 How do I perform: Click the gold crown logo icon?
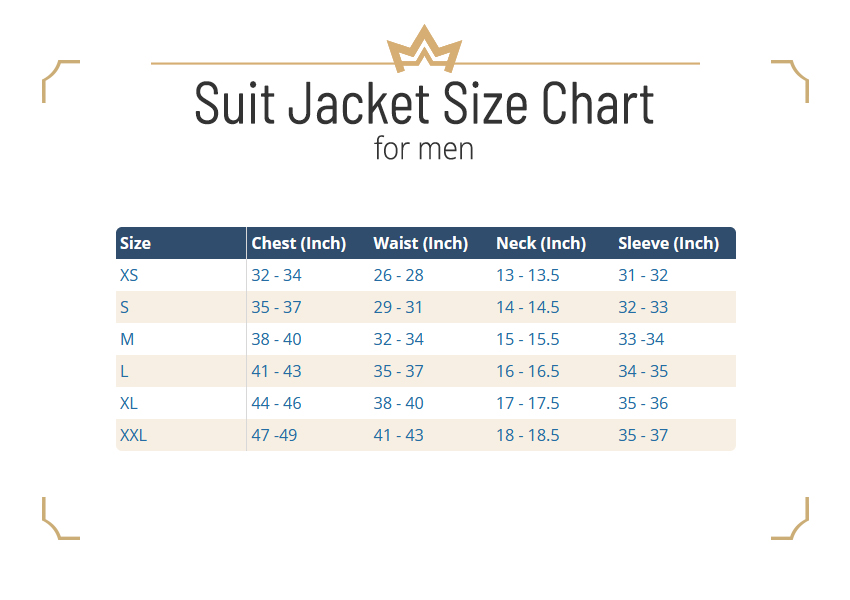424,49
